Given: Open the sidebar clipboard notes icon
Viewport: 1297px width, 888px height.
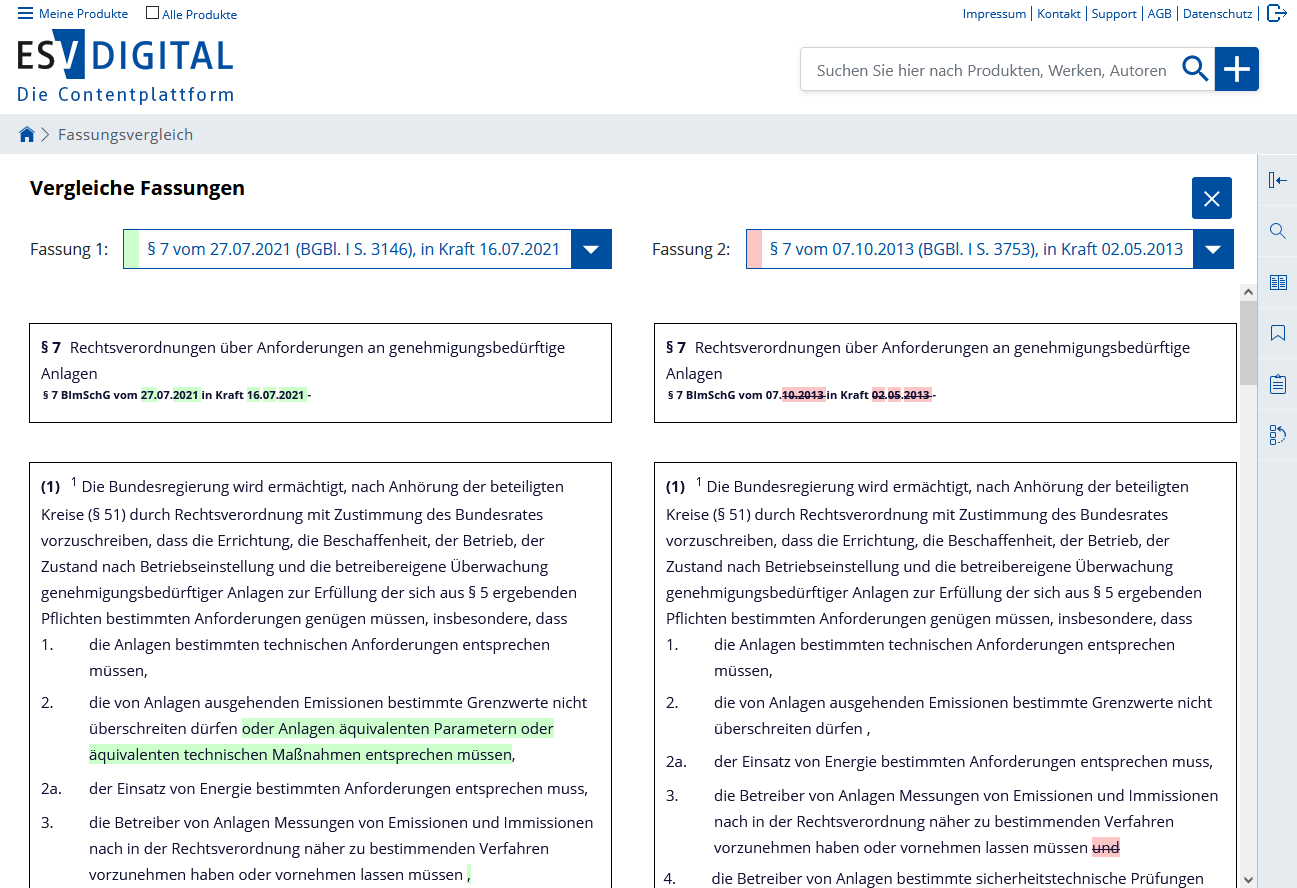Looking at the screenshot, I should pyautogui.click(x=1277, y=384).
